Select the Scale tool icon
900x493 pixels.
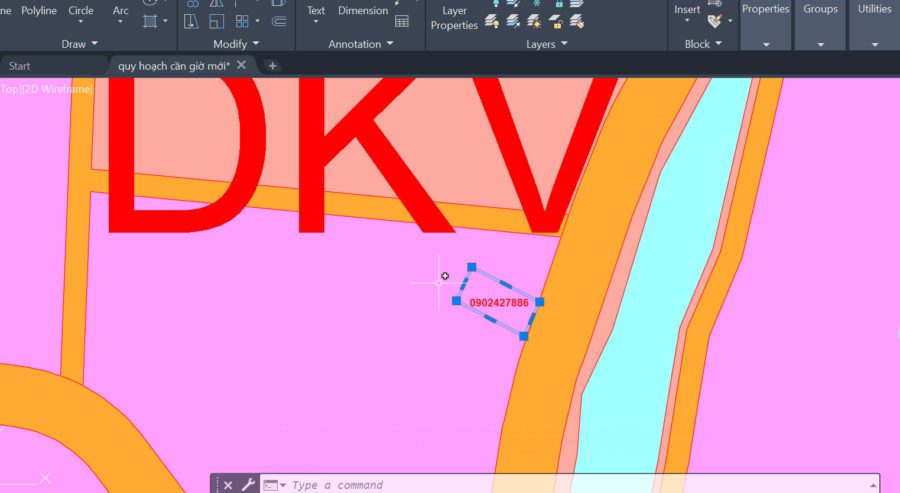216,22
